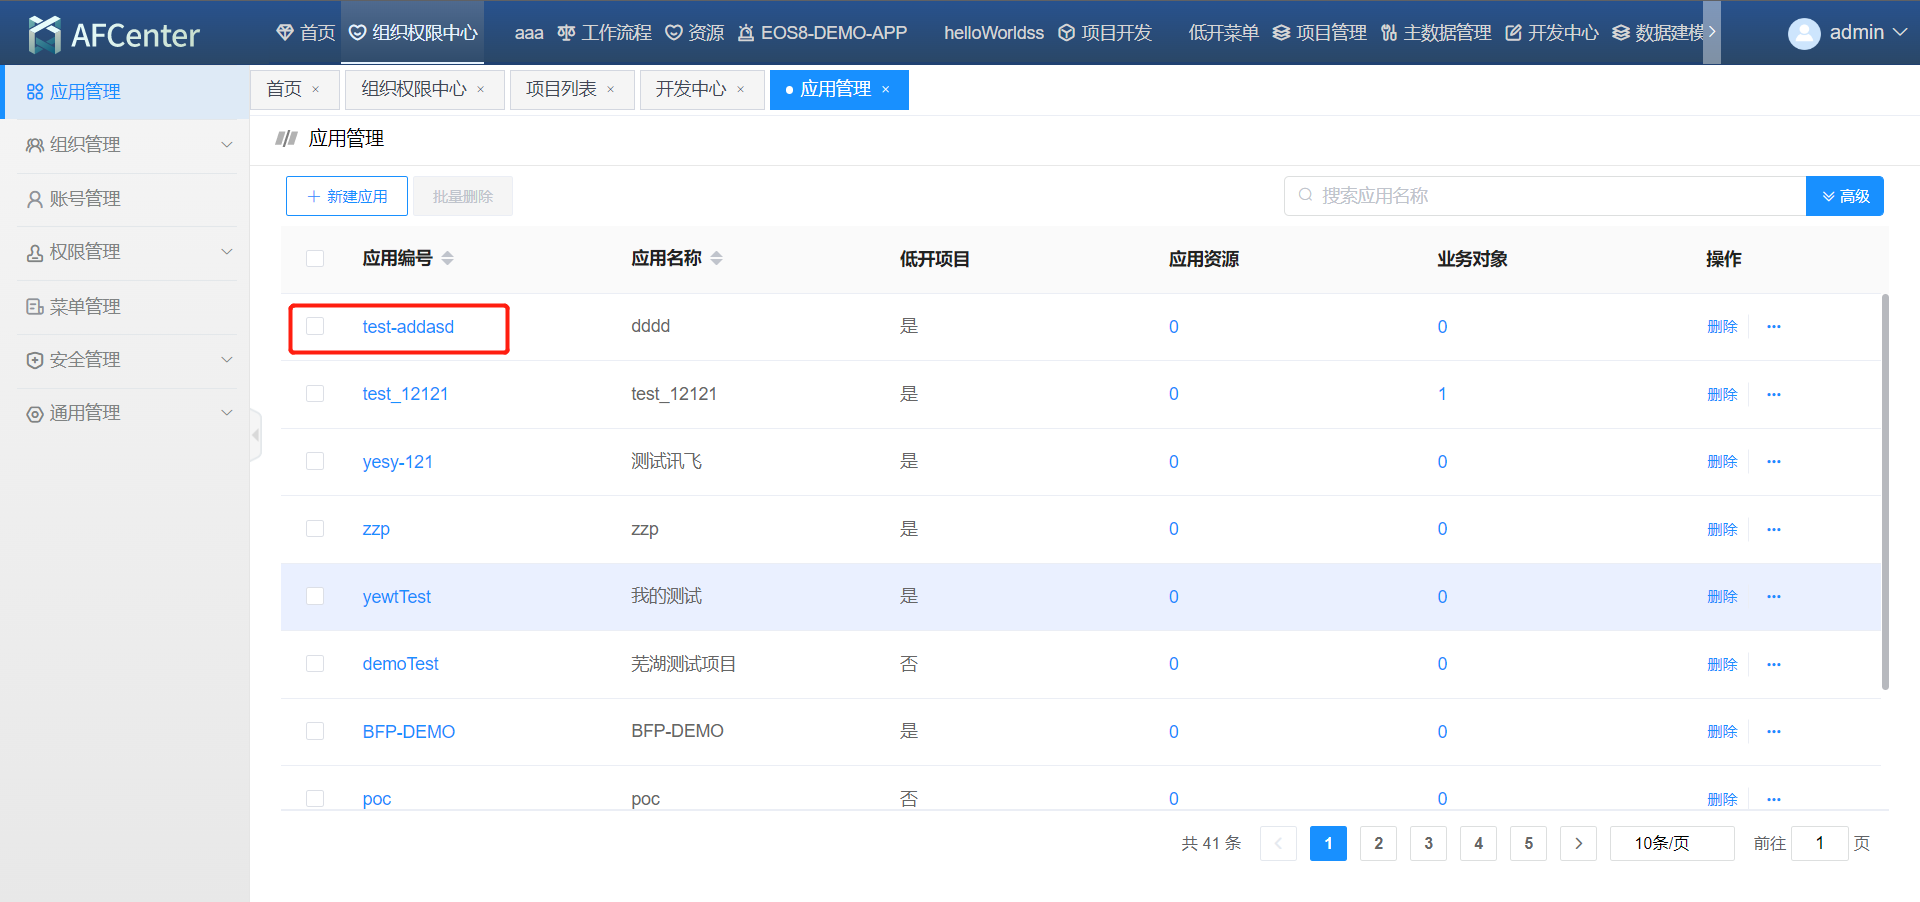Viewport: 1920px width, 902px height.
Task: Sort by application name column arrows
Action: (716, 258)
